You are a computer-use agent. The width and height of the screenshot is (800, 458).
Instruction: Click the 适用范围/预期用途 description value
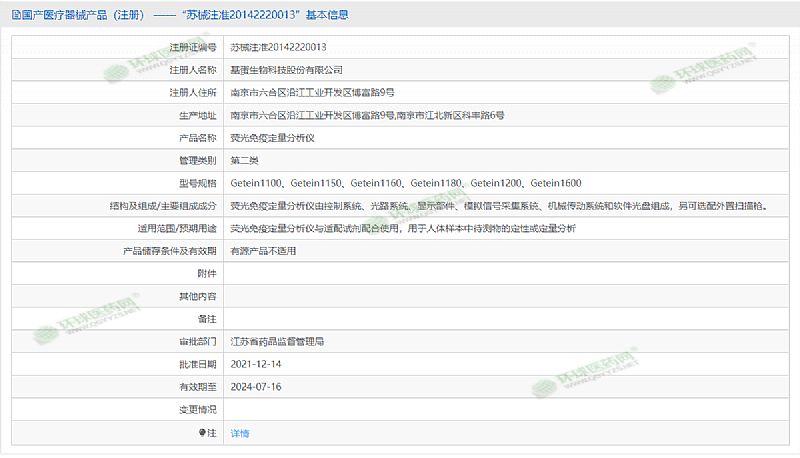402,228
